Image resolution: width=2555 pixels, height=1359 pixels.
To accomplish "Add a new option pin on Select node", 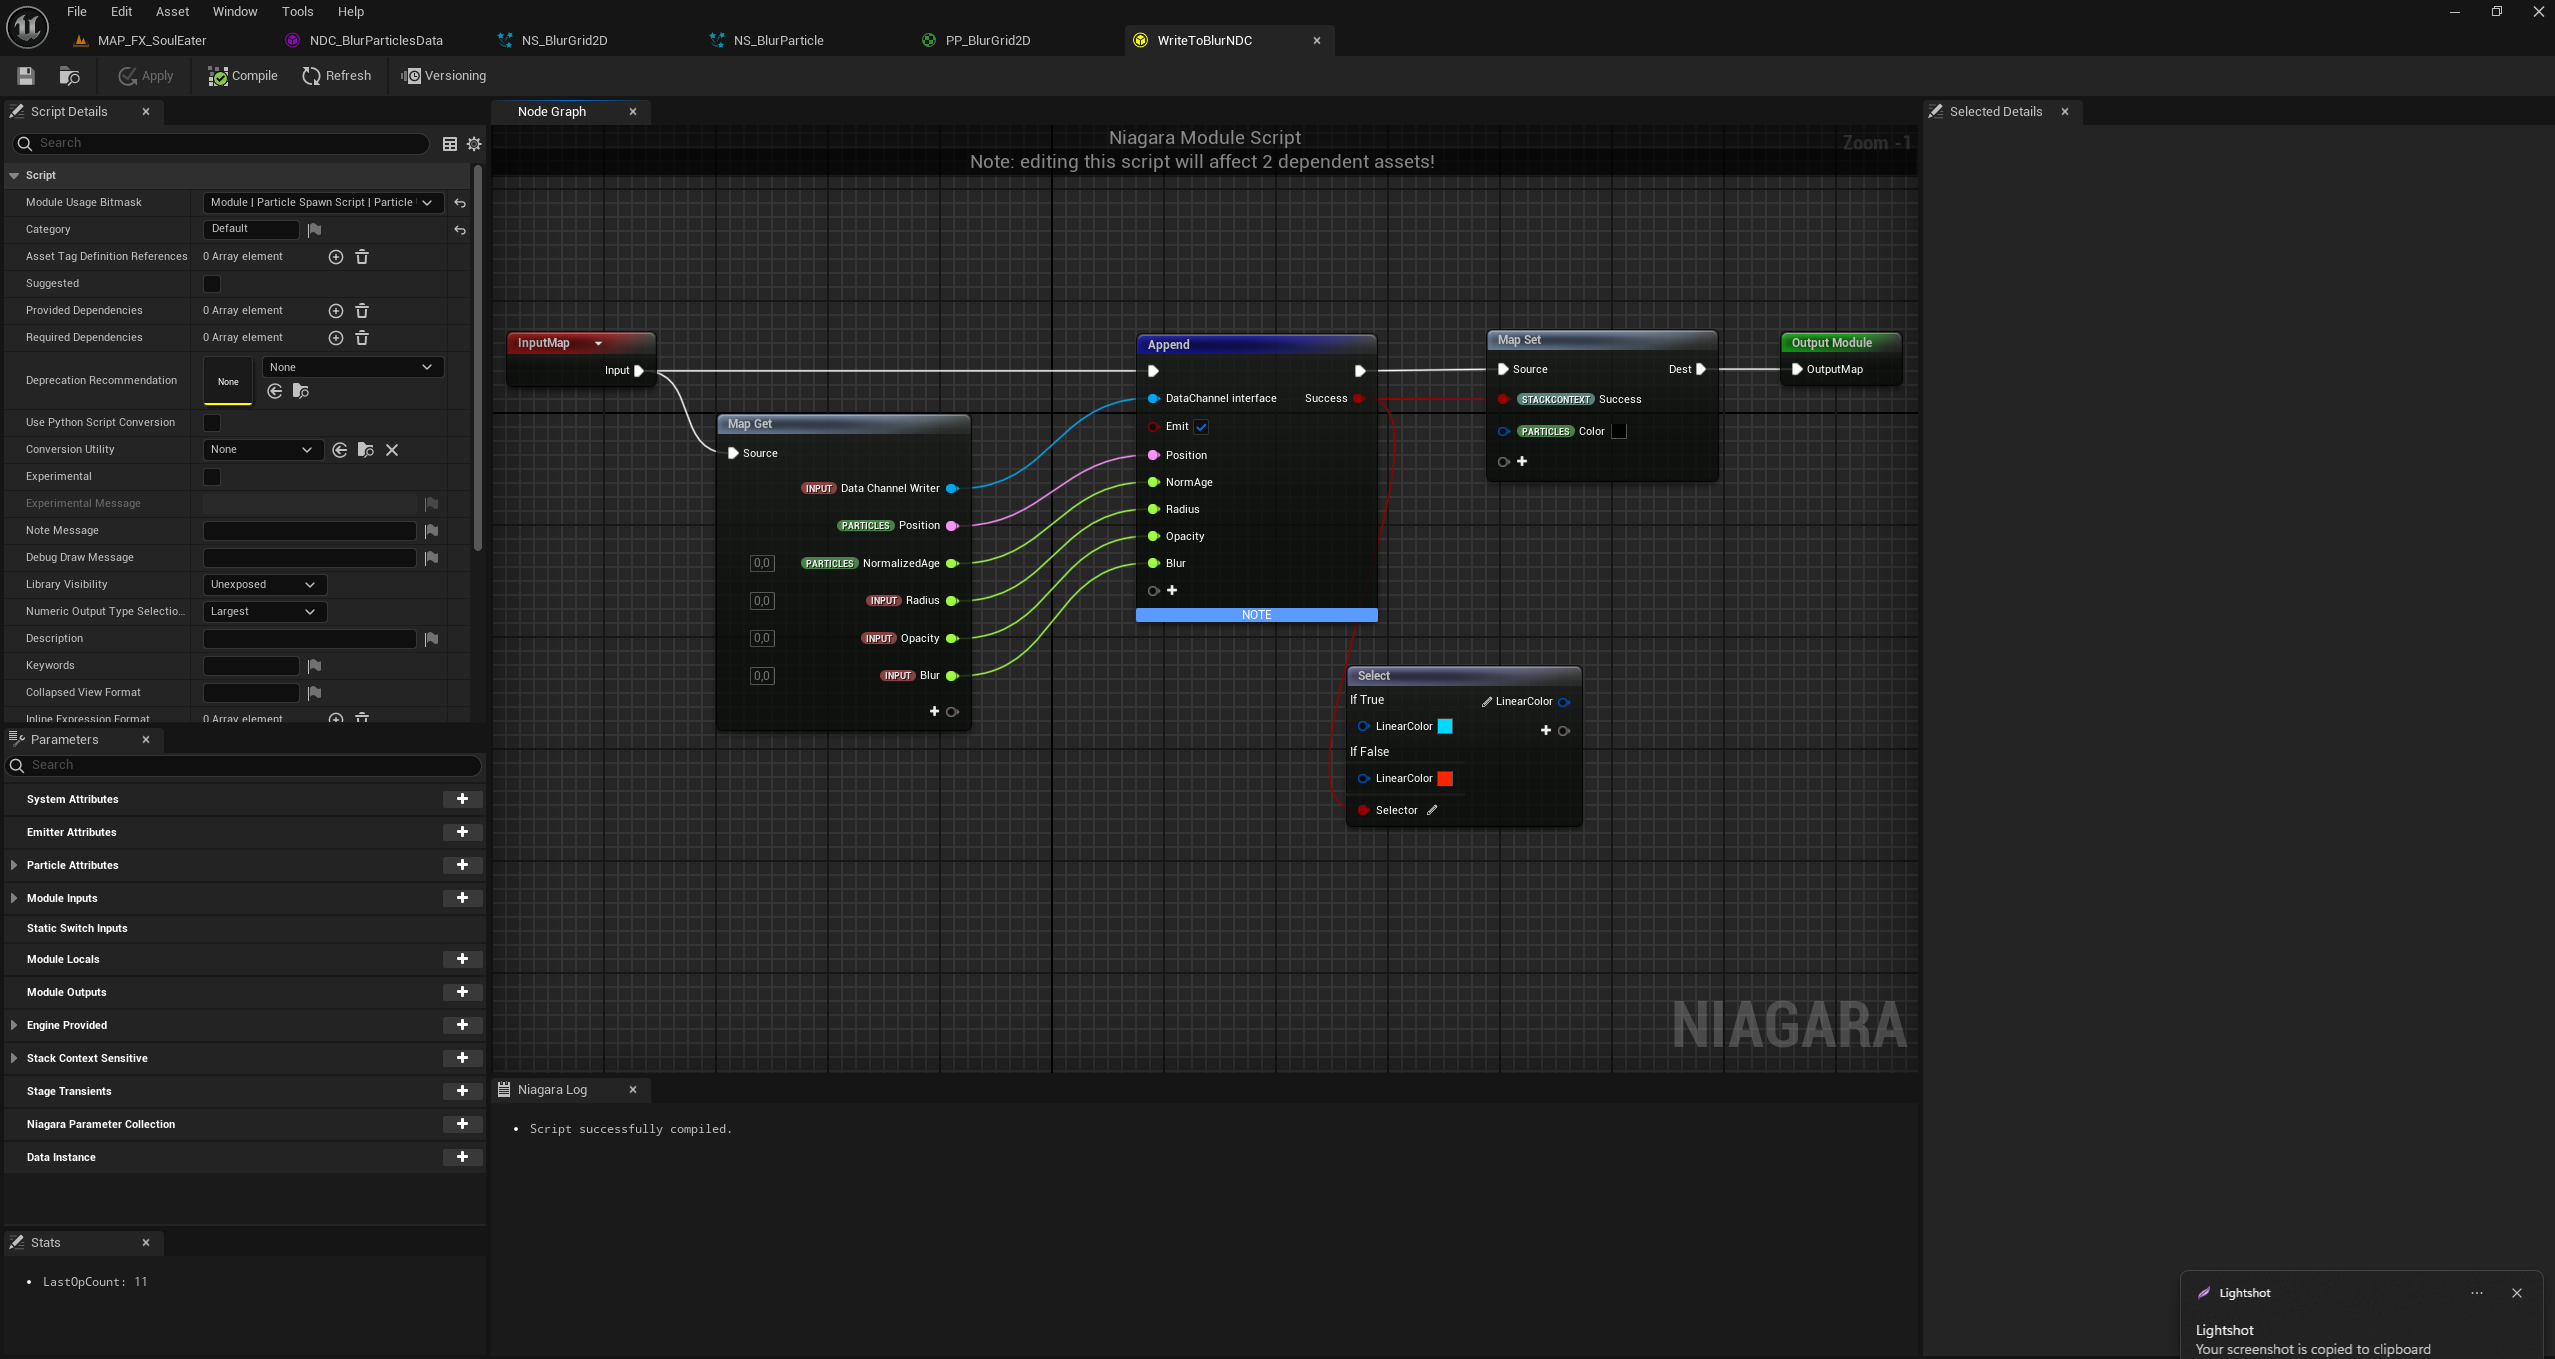I will click(1546, 731).
